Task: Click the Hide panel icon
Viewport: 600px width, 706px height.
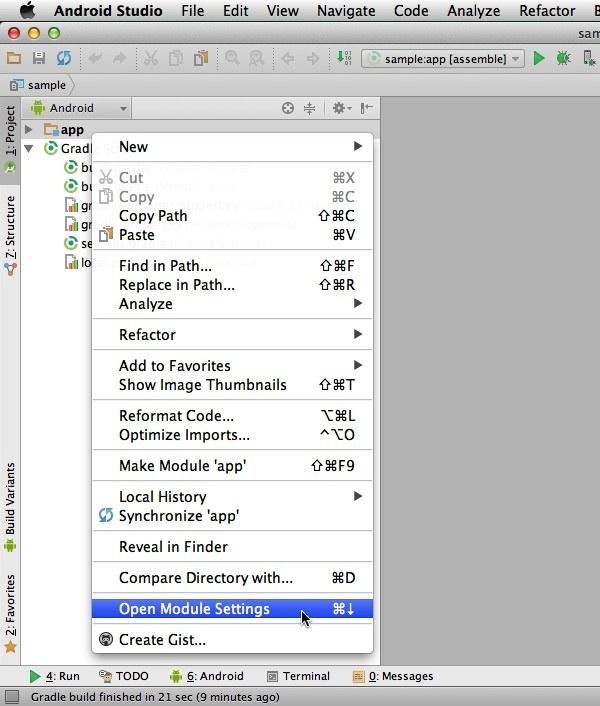Action: point(366,108)
